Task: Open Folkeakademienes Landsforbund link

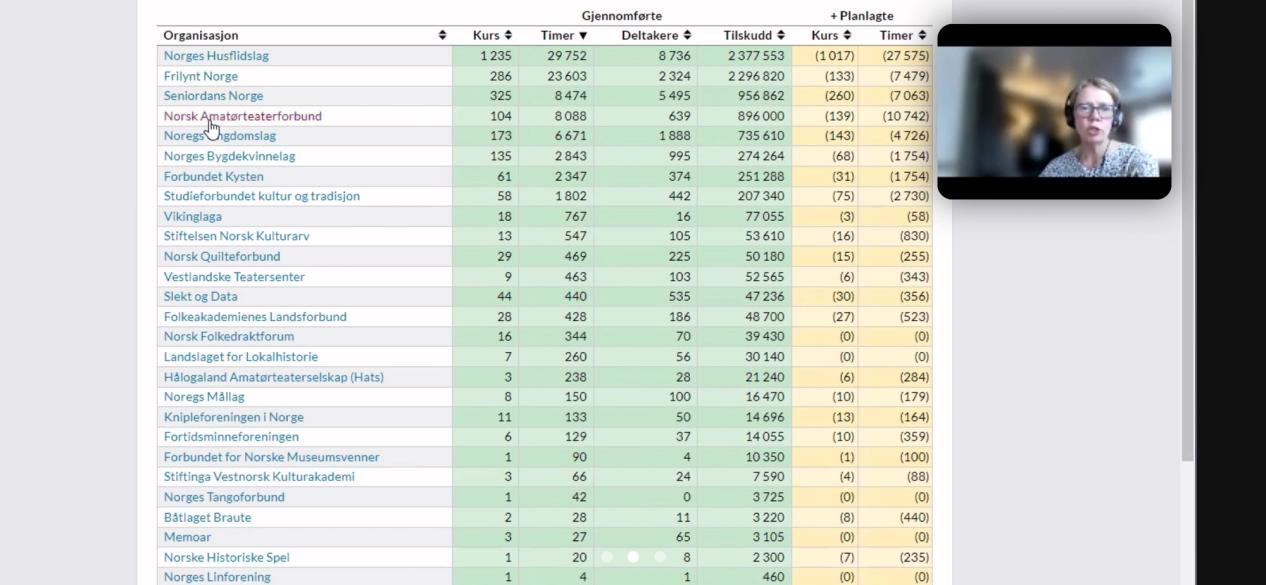Action: point(255,316)
